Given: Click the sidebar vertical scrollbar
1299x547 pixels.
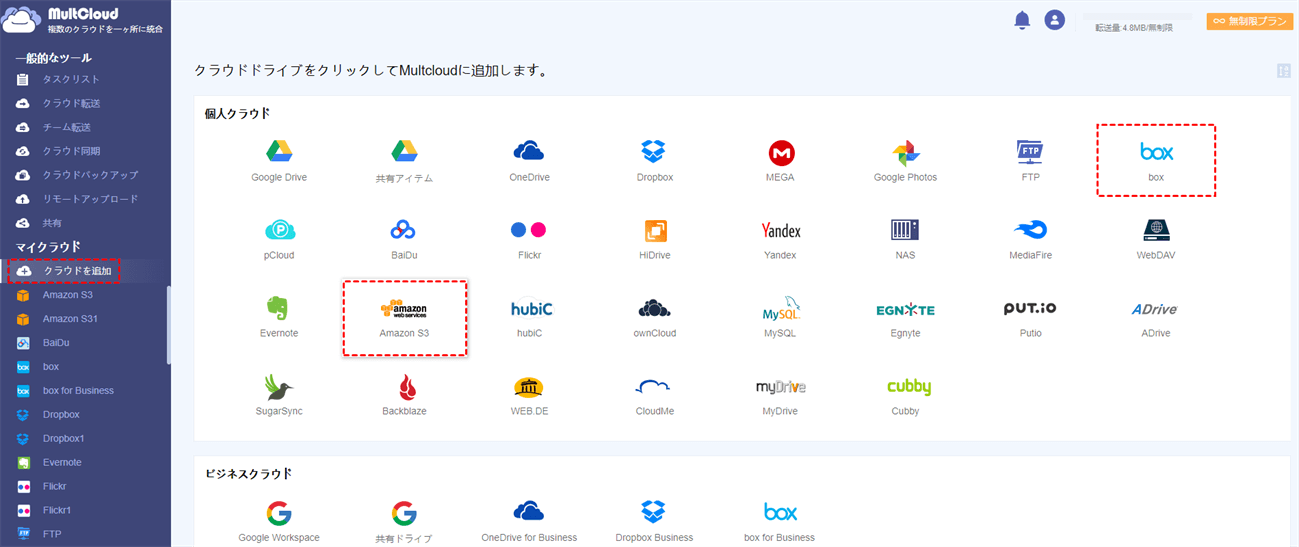Looking at the screenshot, I should pos(168,325).
